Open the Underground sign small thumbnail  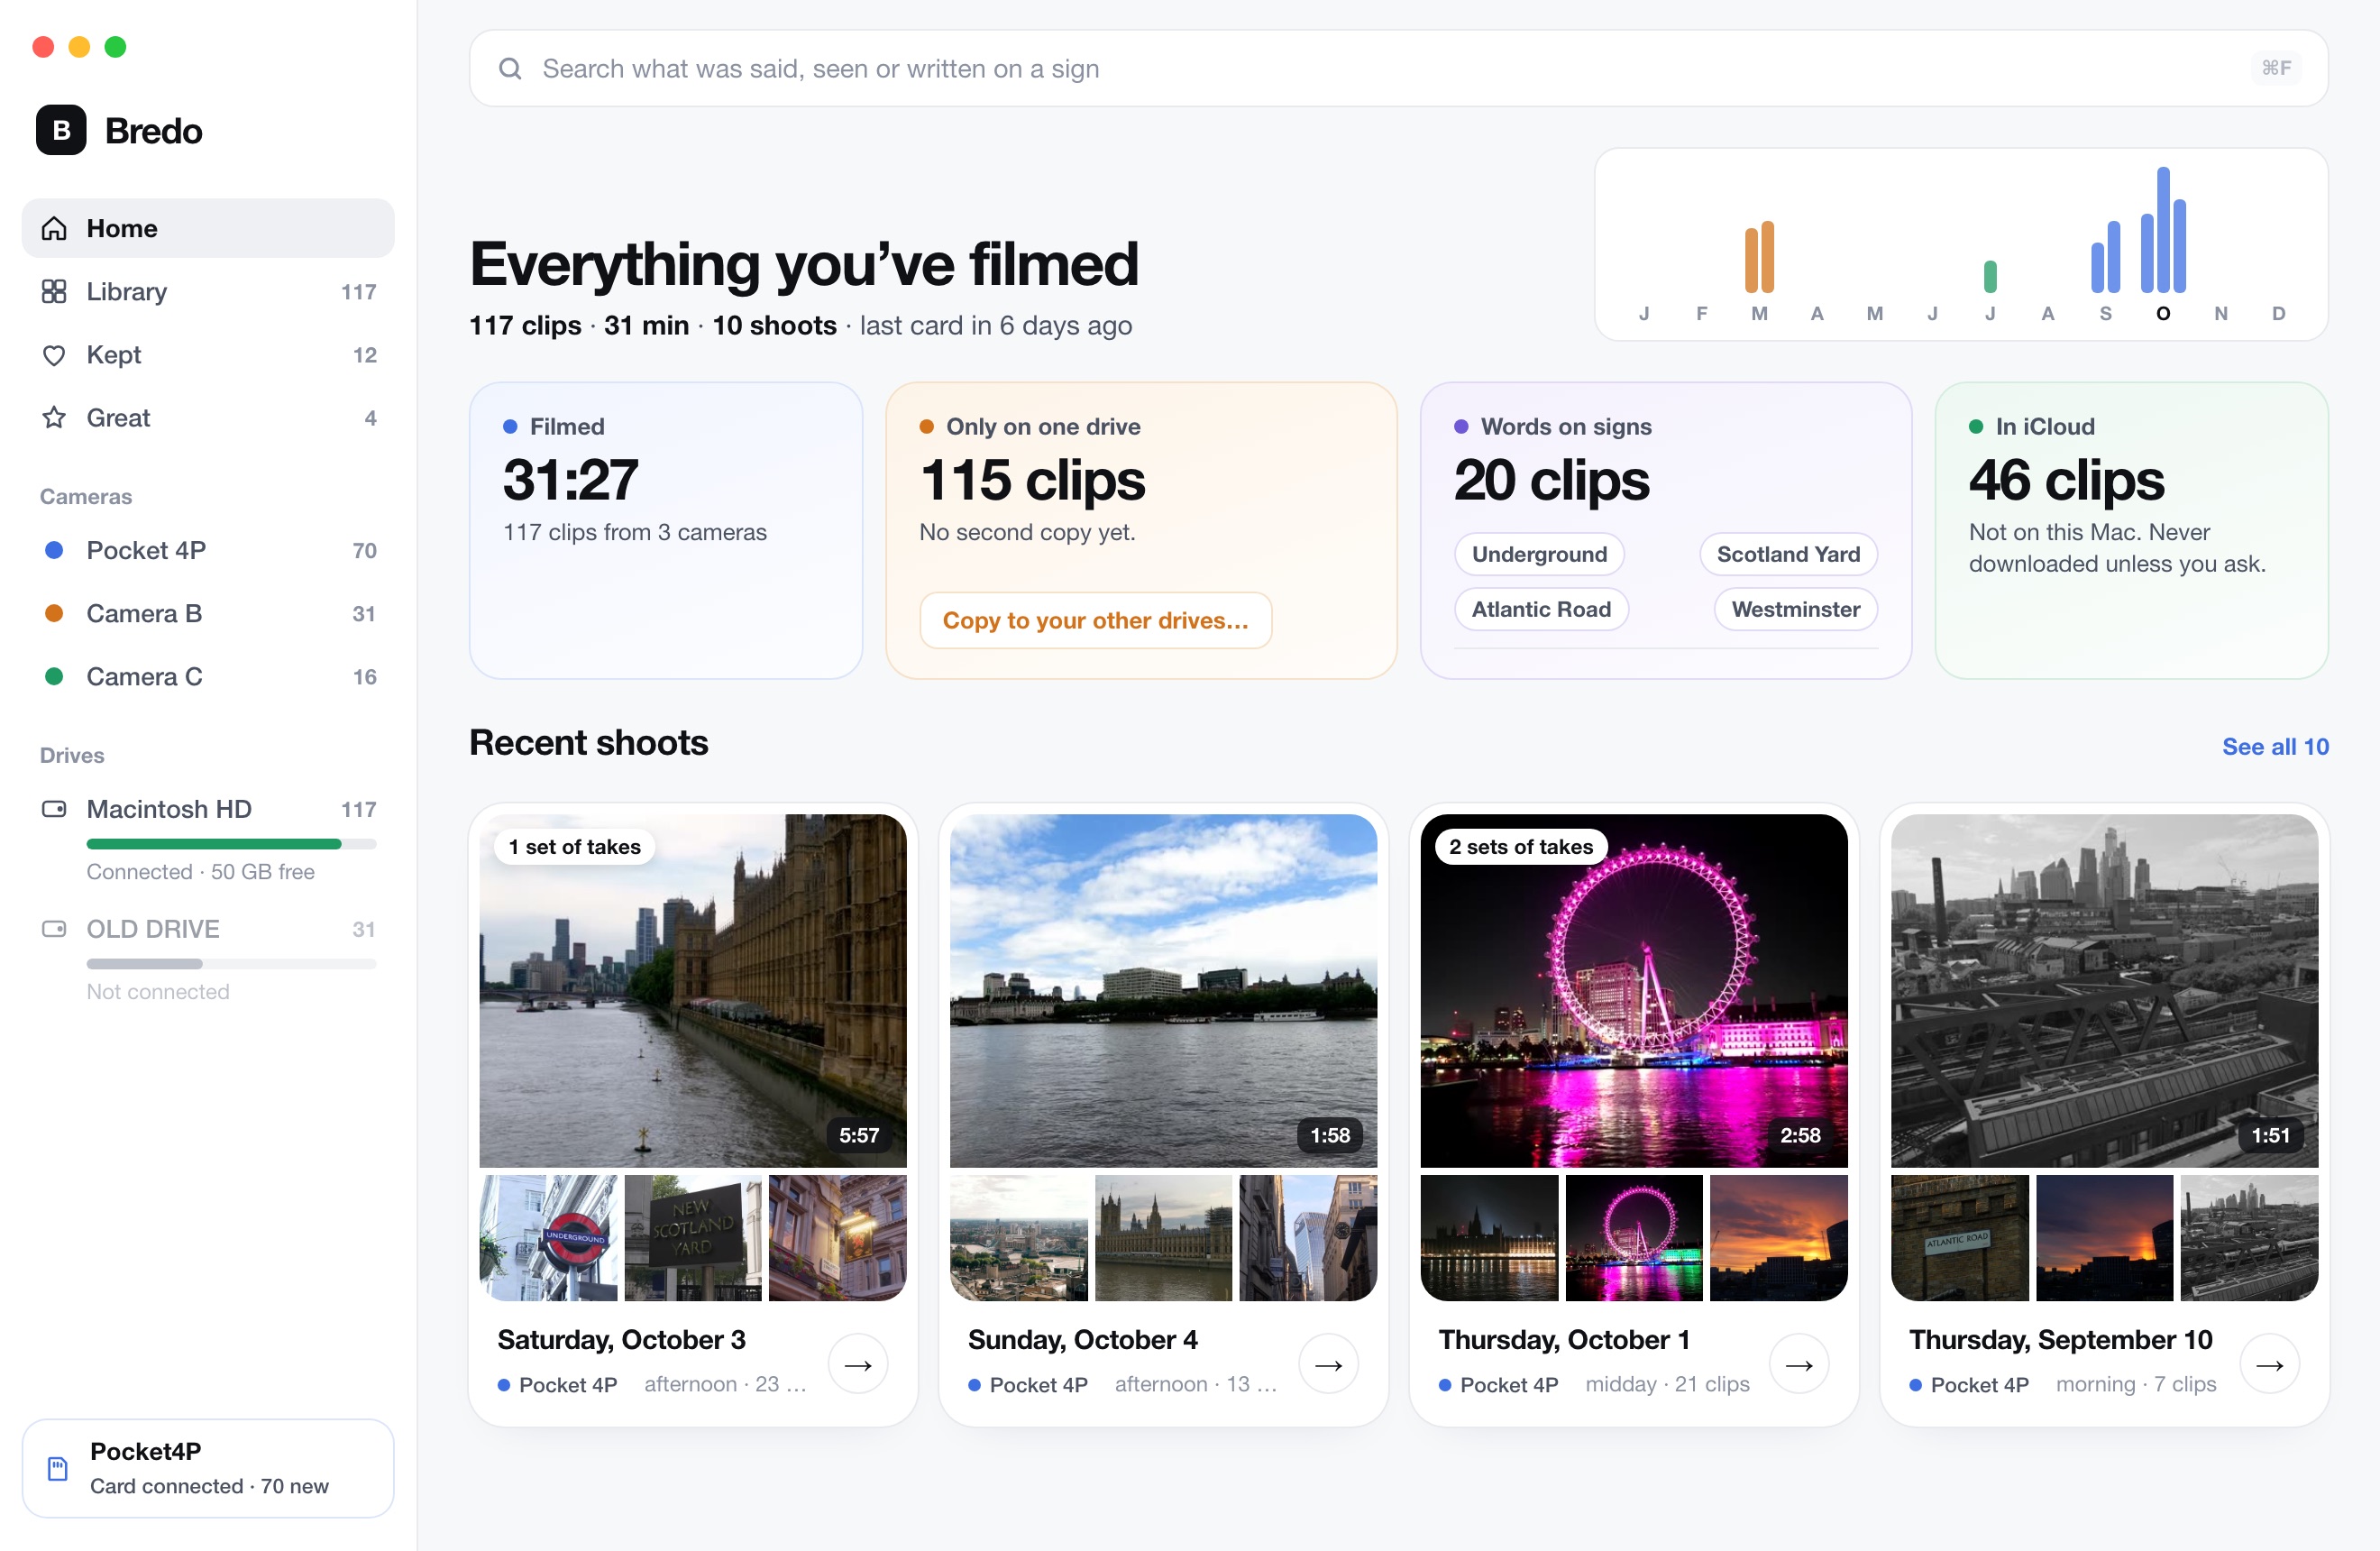pyautogui.click(x=548, y=1238)
